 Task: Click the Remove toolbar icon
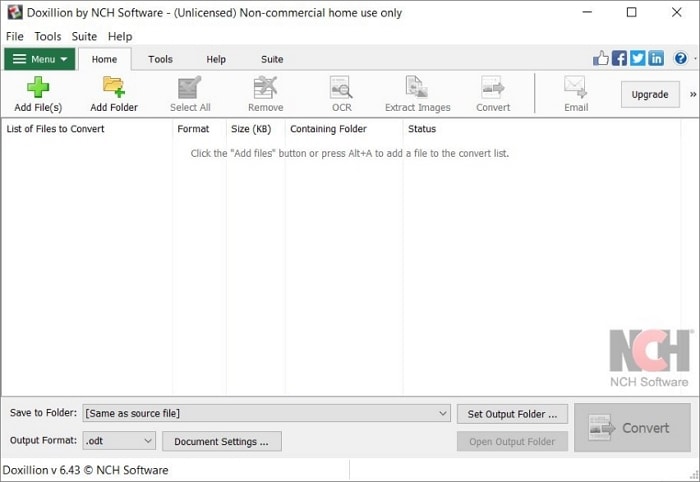[266, 94]
